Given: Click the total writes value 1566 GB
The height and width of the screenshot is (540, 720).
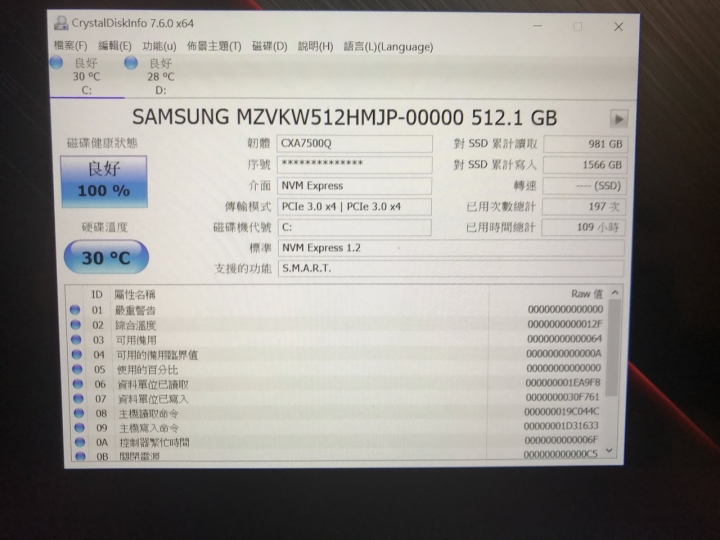Looking at the screenshot, I should click(x=585, y=165).
